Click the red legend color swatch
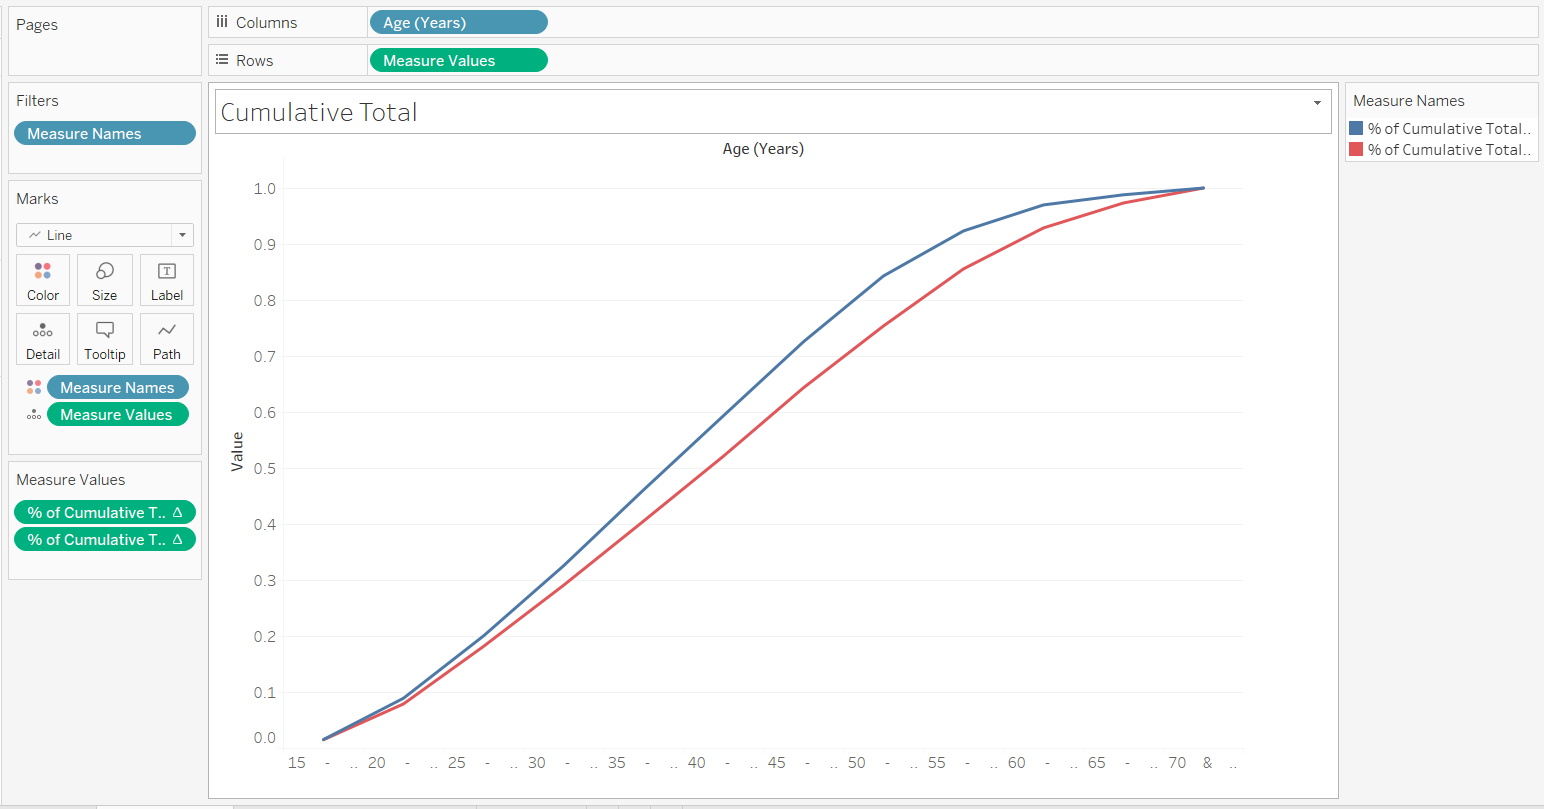This screenshot has height=809, width=1544. tap(1356, 150)
